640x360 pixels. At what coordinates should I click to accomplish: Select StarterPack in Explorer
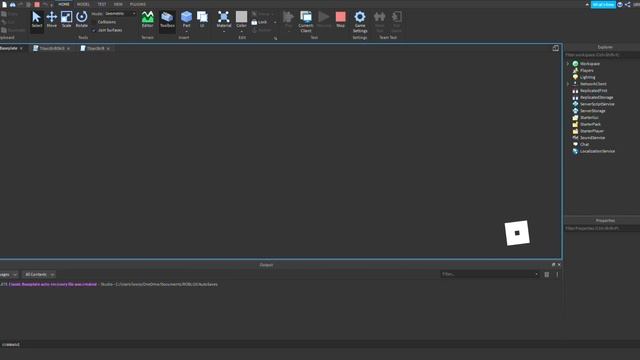point(590,124)
